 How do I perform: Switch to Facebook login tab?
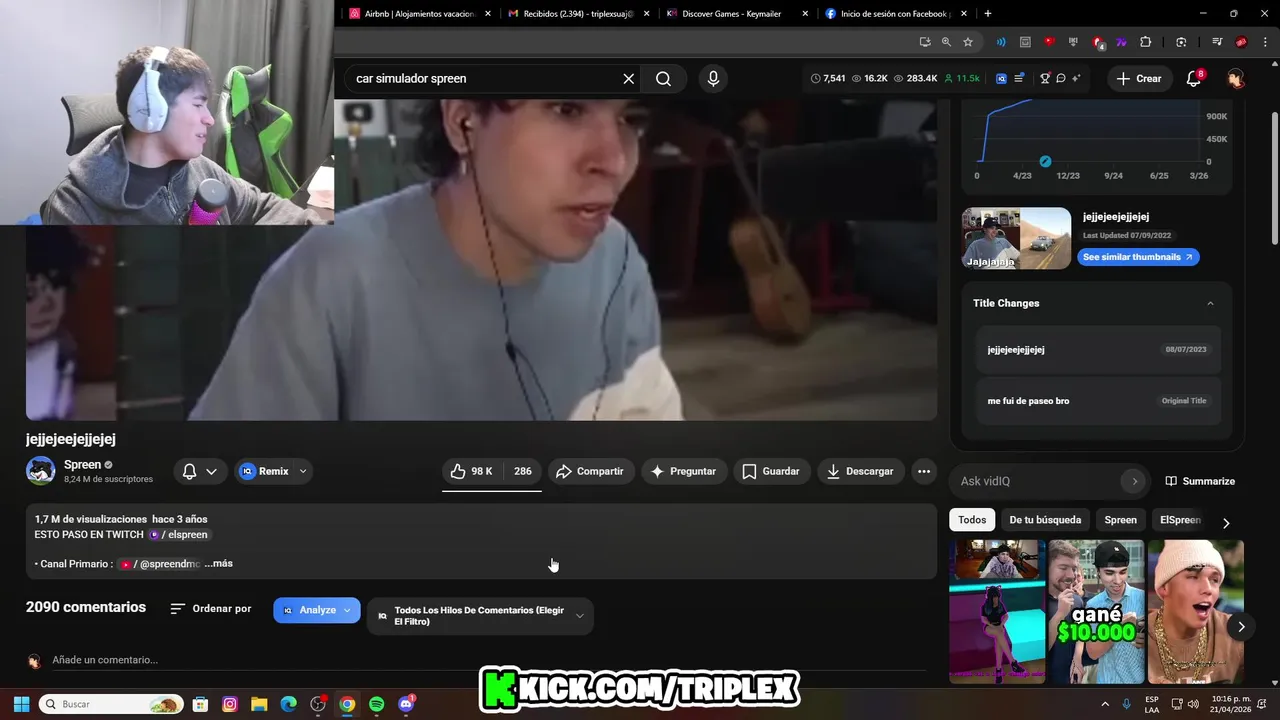click(x=896, y=14)
